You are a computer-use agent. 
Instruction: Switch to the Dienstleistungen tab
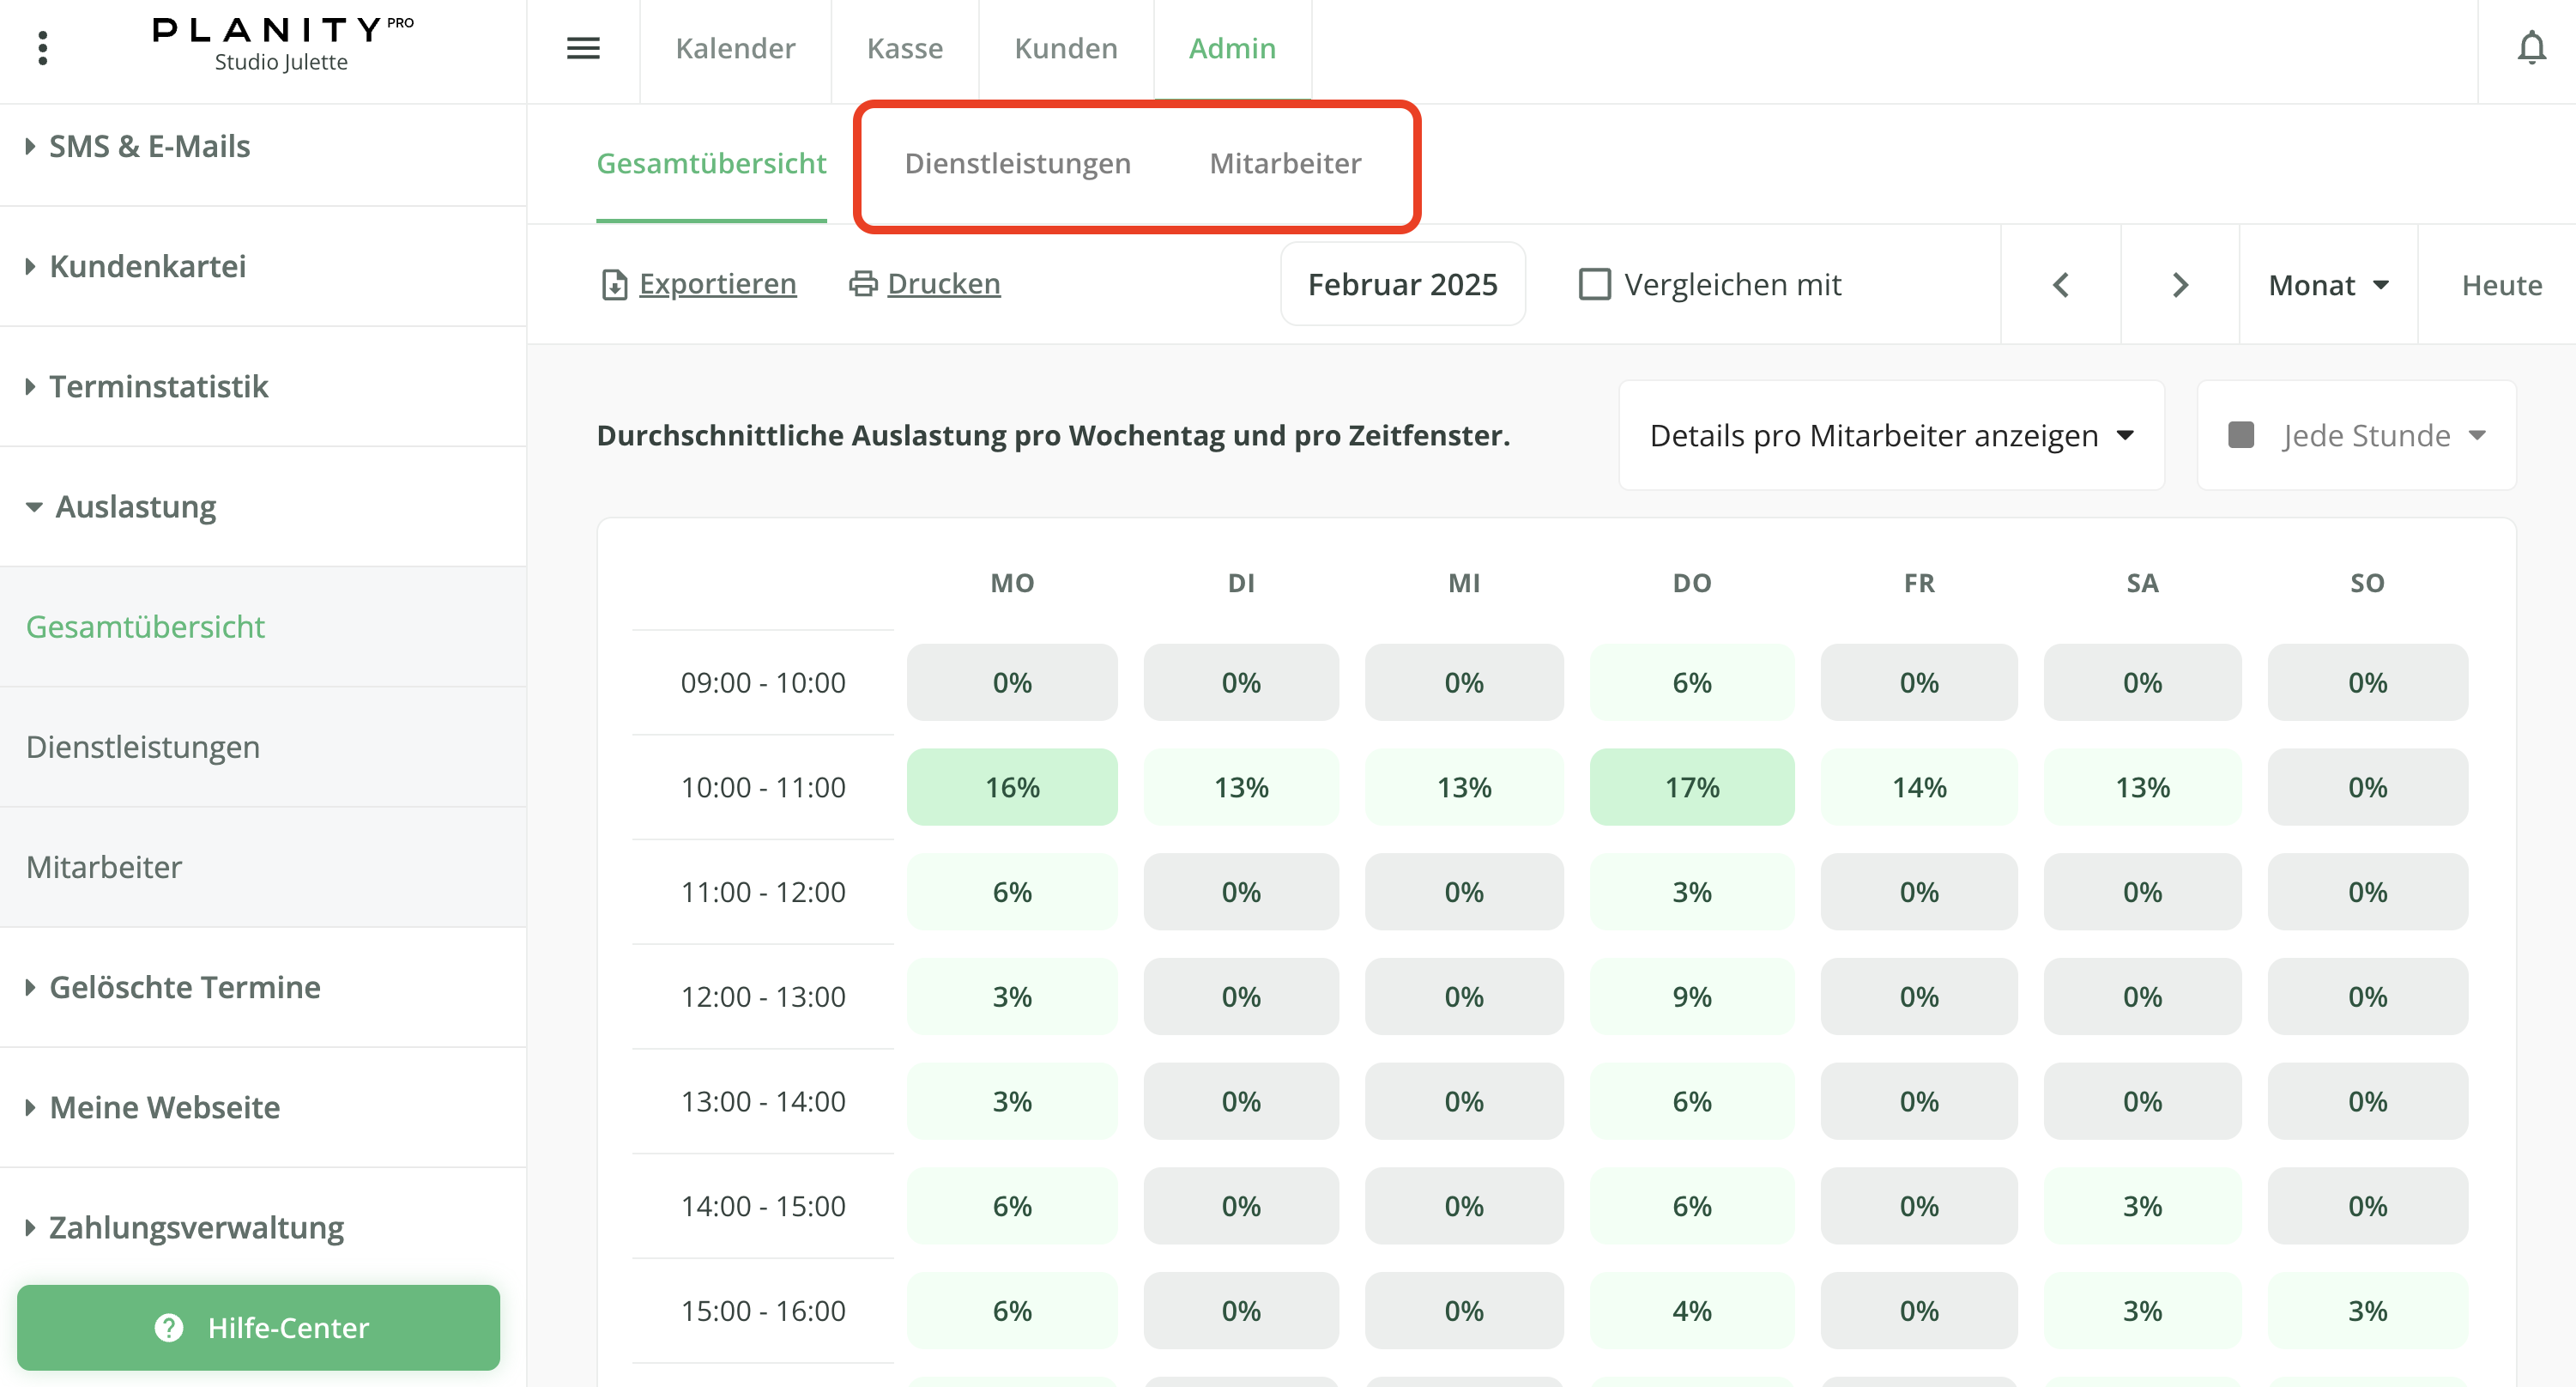1017,163
